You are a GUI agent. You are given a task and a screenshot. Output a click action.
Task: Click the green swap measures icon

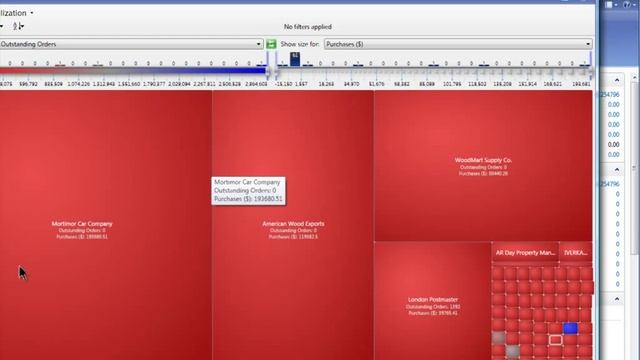(271, 44)
